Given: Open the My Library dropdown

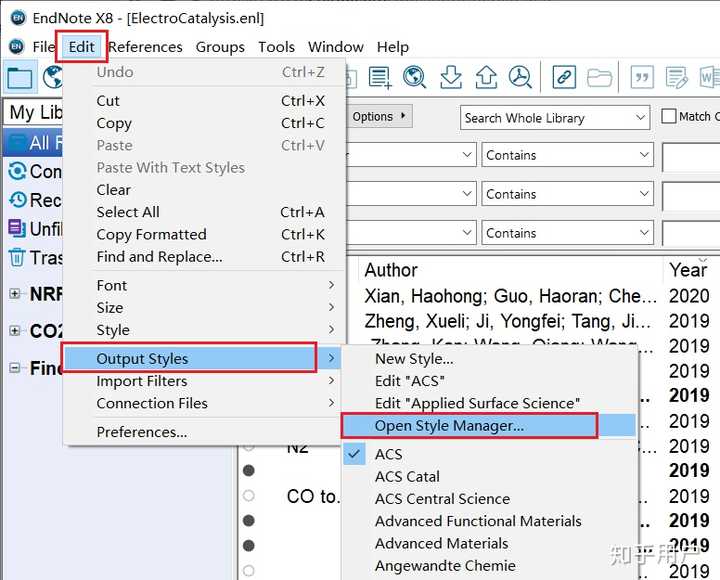Looking at the screenshot, I should coord(34,113).
